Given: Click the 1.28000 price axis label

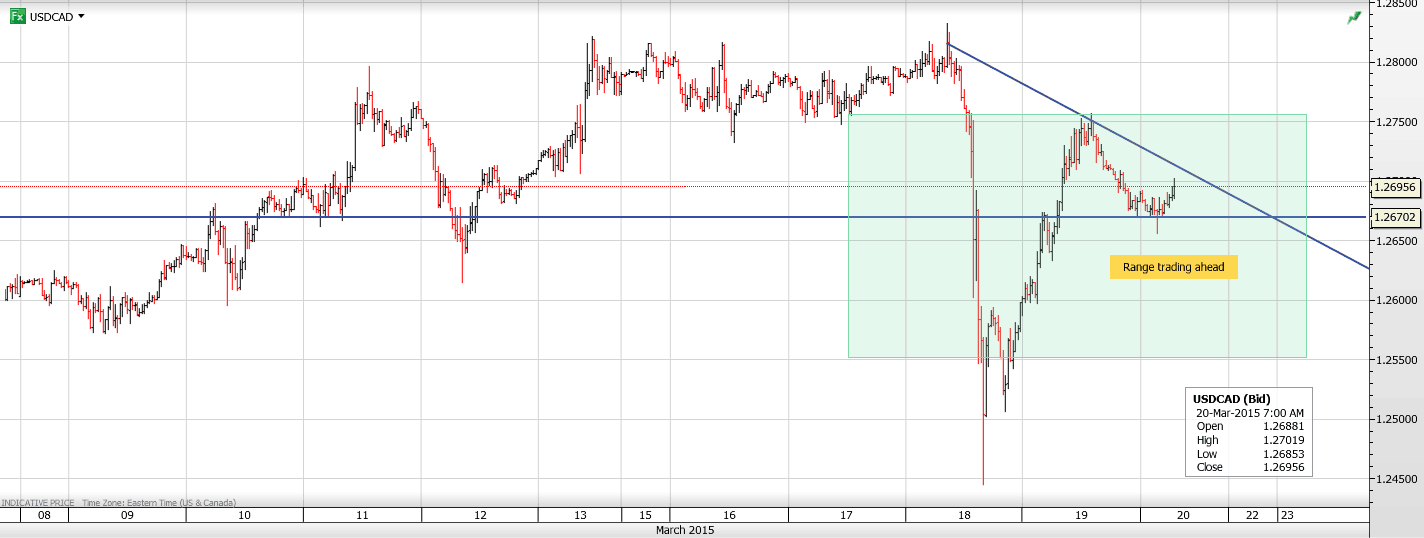Looking at the screenshot, I should pyautogui.click(x=1395, y=62).
